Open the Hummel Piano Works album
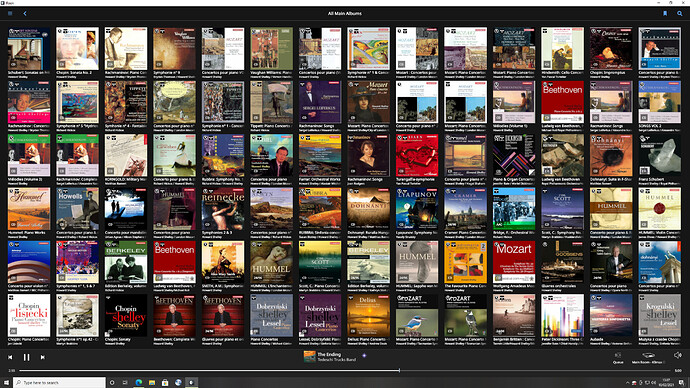 pos(29,209)
